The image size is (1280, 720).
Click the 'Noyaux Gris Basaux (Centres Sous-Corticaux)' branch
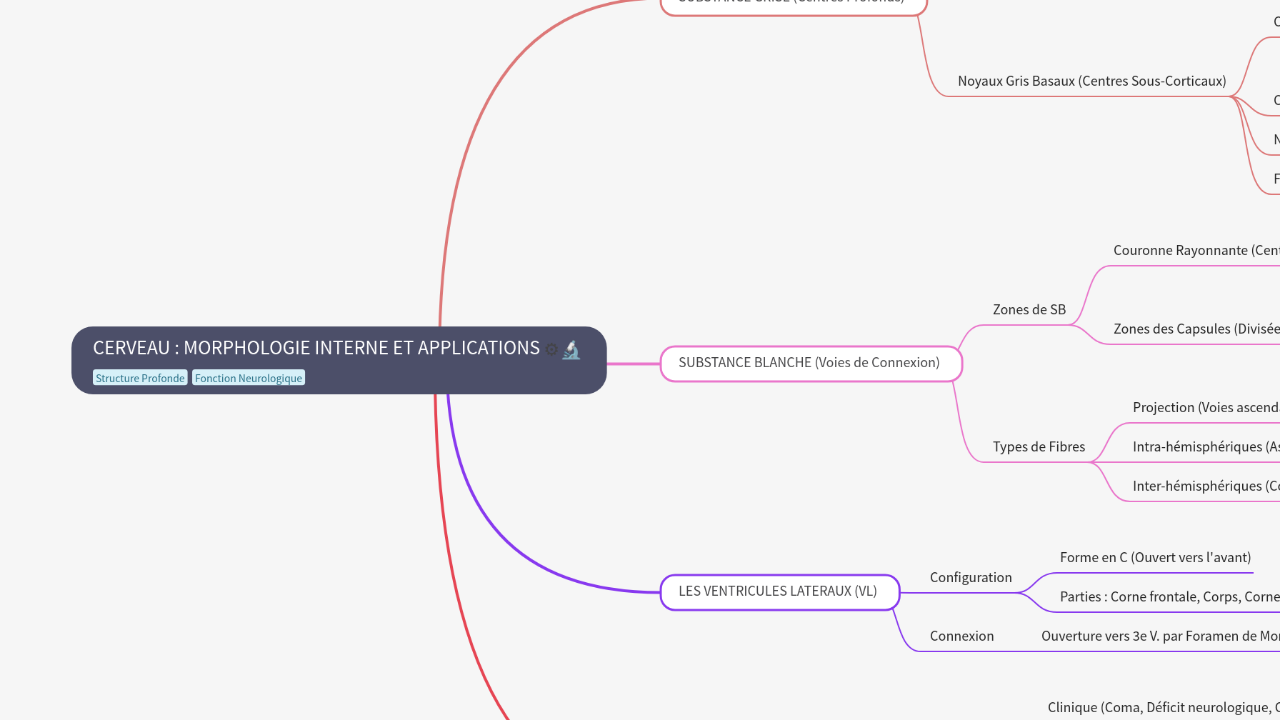(x=1091, y=81)
